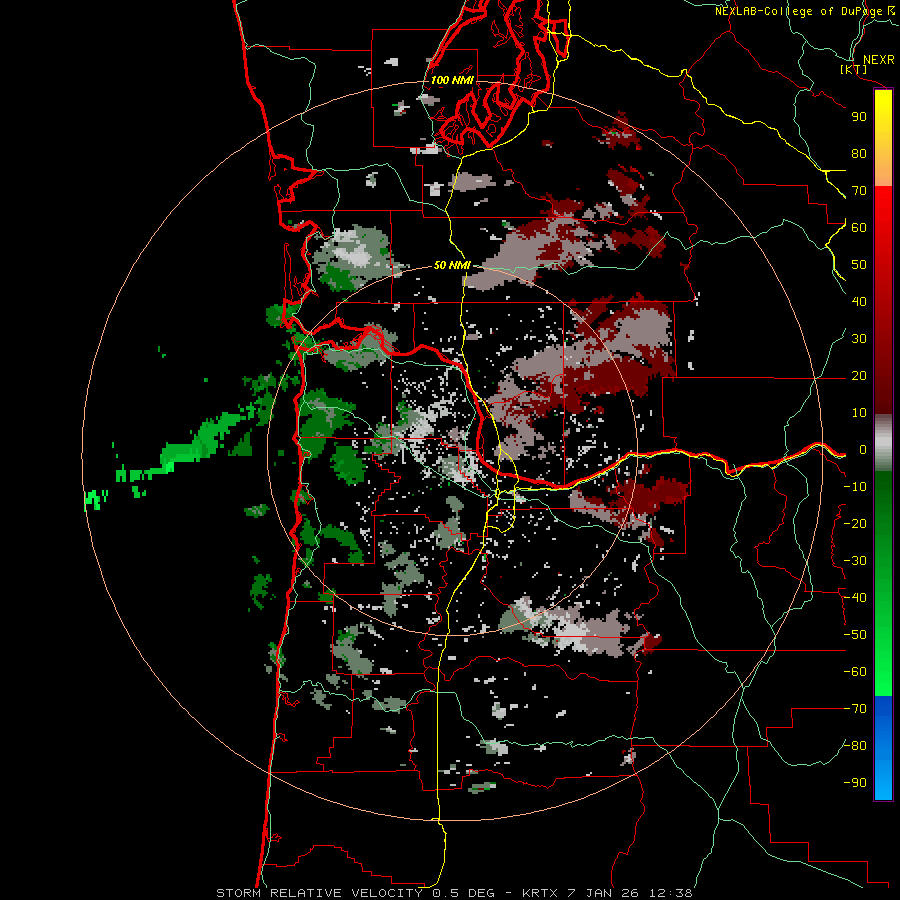The width and height of the screenshot is (900, 900).
Task: Click the Storm Relative Velocity product title
Action: coord(319,893)
